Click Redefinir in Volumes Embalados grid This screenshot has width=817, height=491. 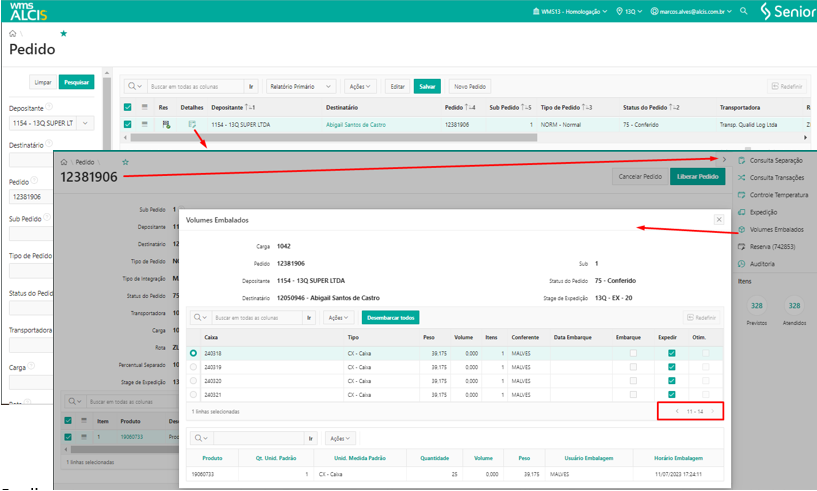click(701, 317)
